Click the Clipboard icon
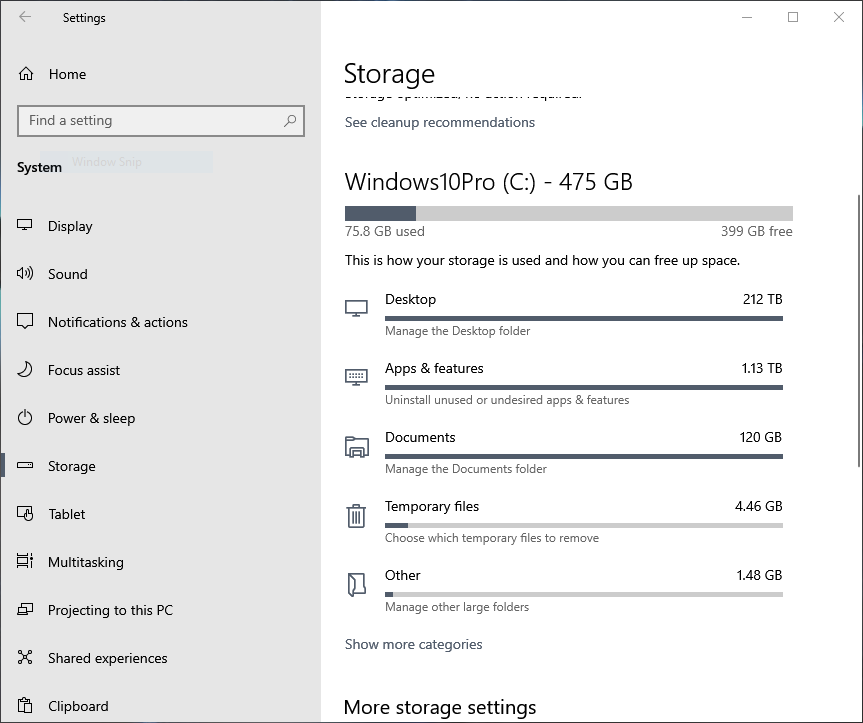The height and width of the screenshot is (723, 863). (x=25, y=705)
